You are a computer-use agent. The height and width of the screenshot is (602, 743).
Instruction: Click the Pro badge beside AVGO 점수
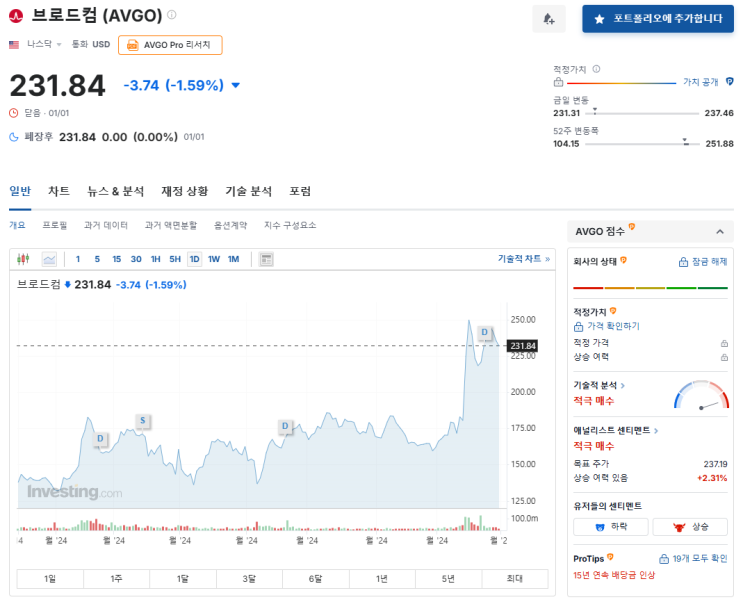pos(632,227)
